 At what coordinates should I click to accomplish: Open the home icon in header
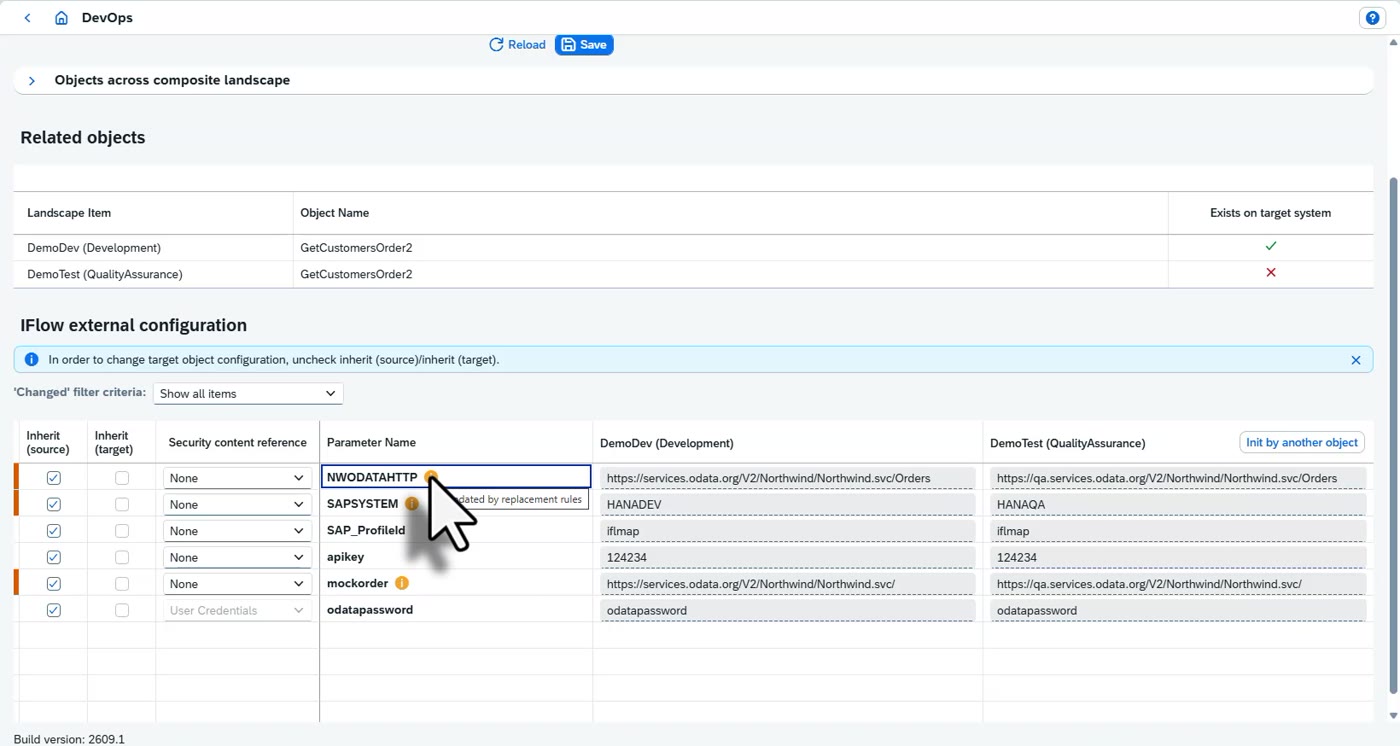click(x=61, y=18)
